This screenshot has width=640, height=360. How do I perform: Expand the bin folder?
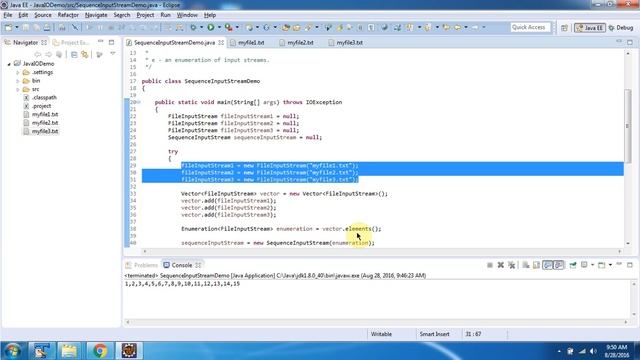(18, 81)
